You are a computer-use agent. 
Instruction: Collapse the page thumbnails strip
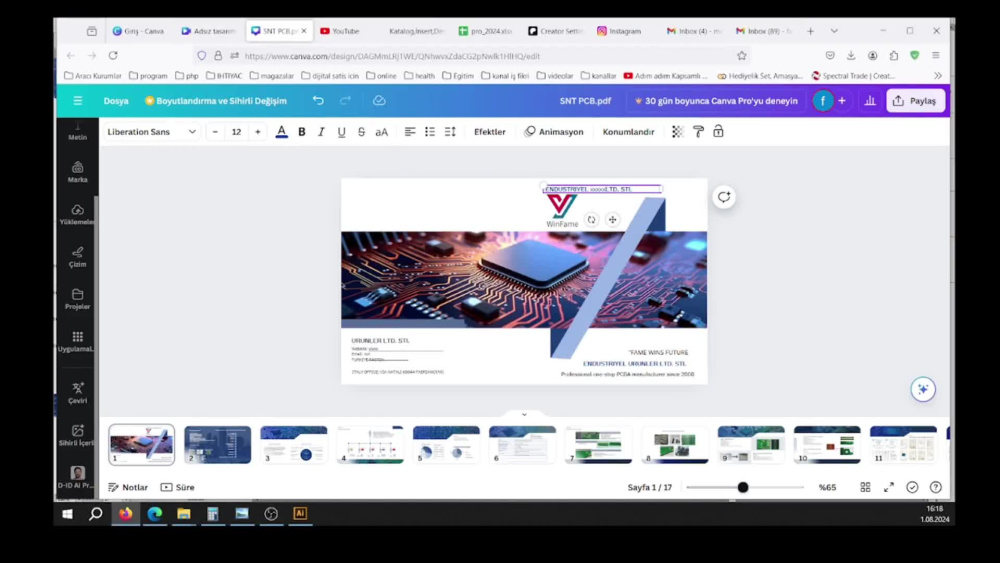[524, 414]
